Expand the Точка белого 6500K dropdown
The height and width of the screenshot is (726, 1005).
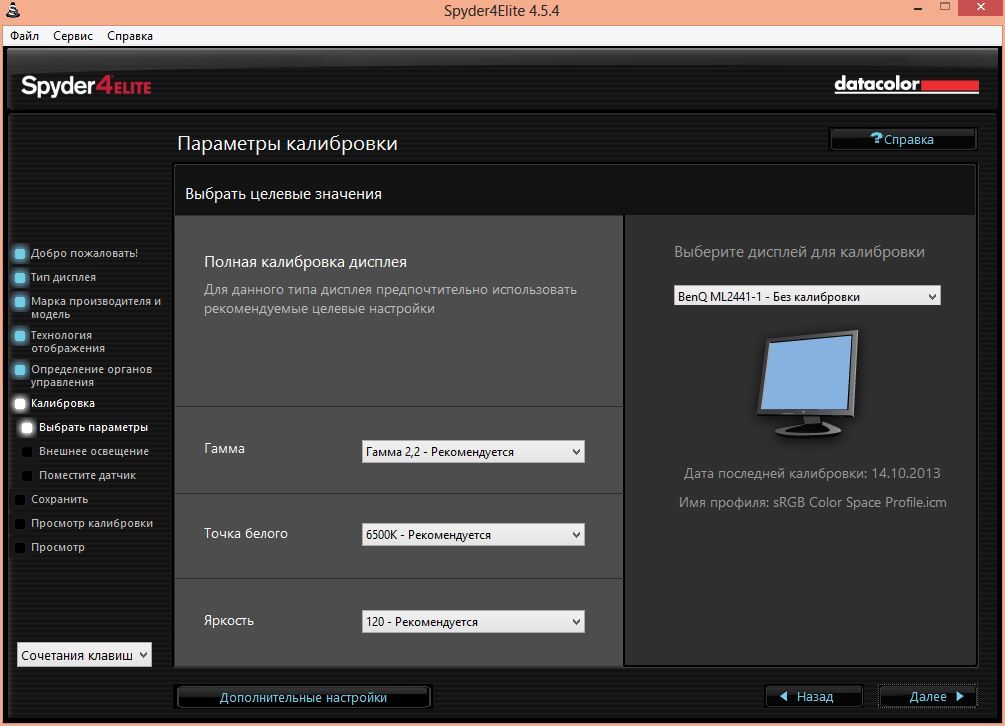pyautogui.click(x=472, y=535)
